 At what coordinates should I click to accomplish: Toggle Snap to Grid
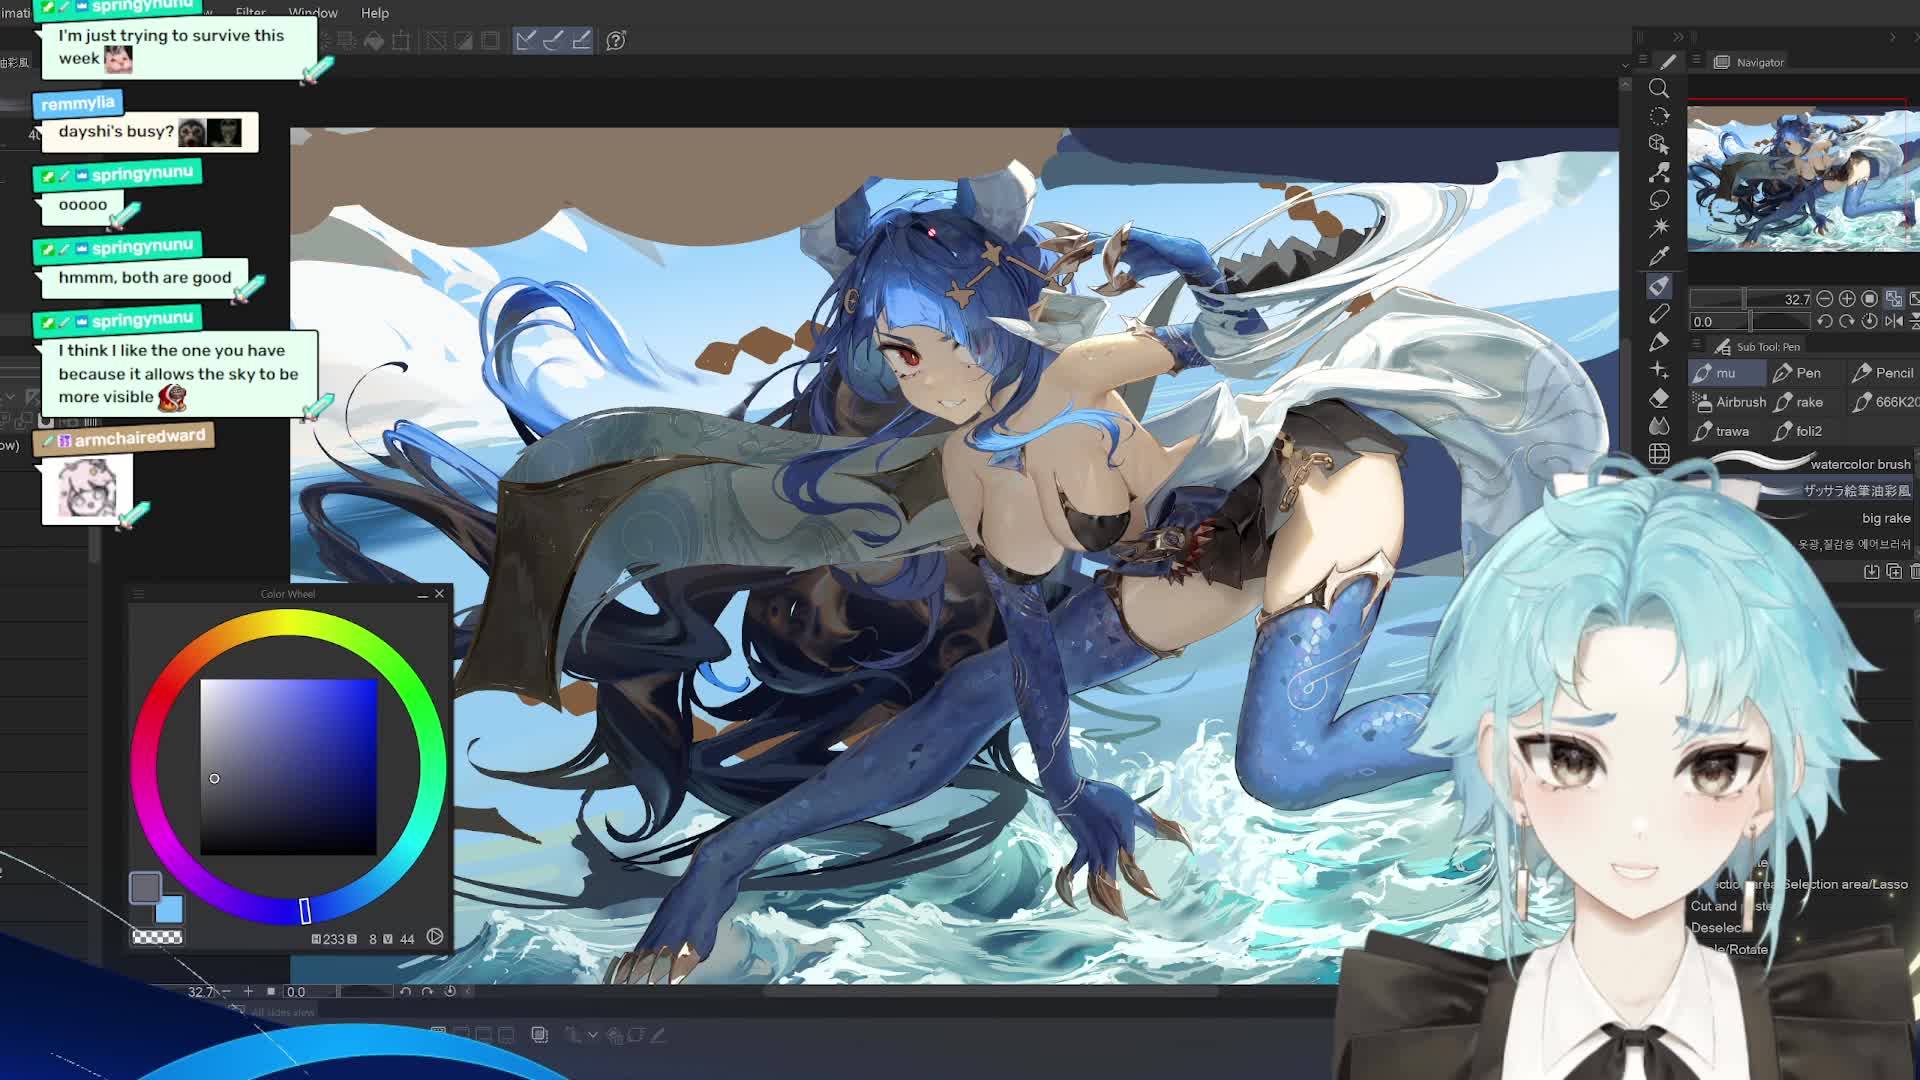point(582,40)
